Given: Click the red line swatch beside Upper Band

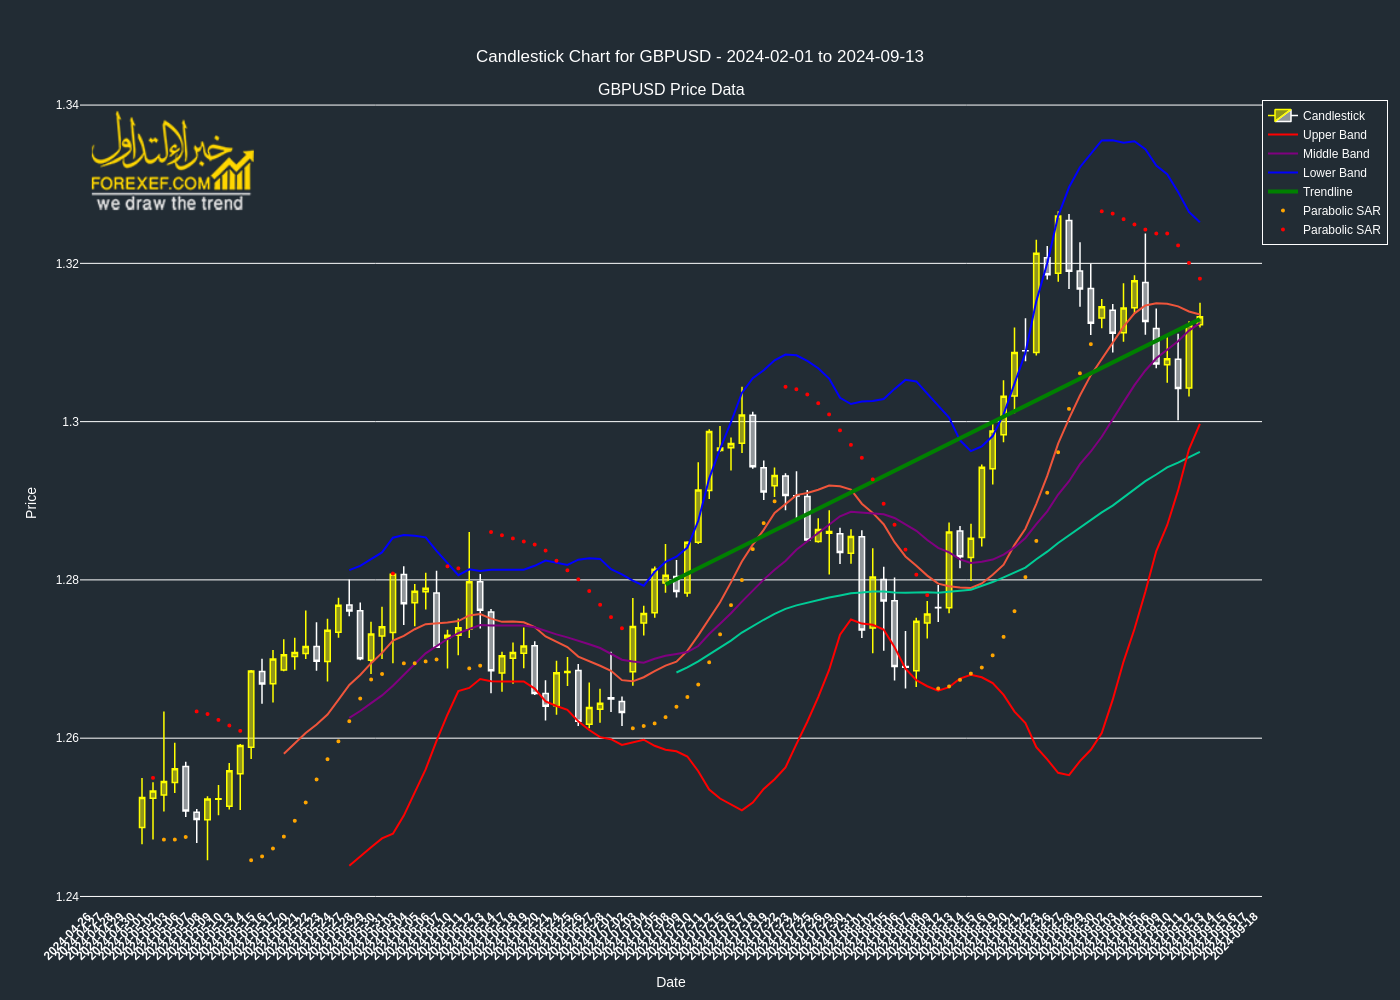Looking at the screenshot, I should pyautogui.click(x=1282, y=135).
